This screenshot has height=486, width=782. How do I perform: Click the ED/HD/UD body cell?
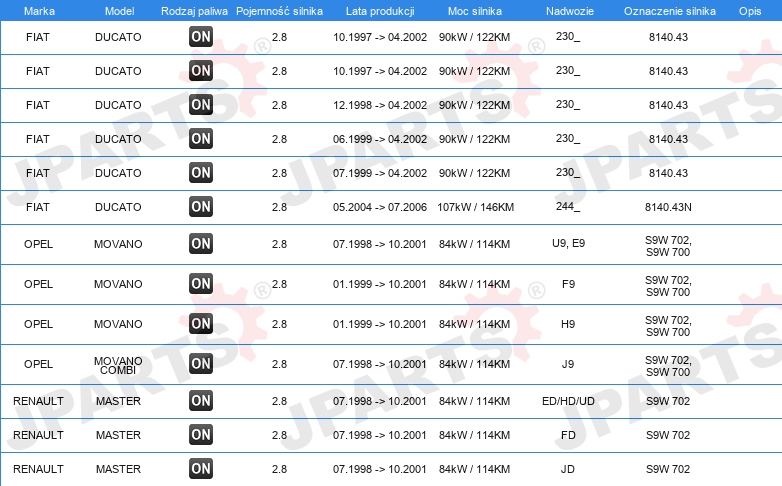point(569,401)
